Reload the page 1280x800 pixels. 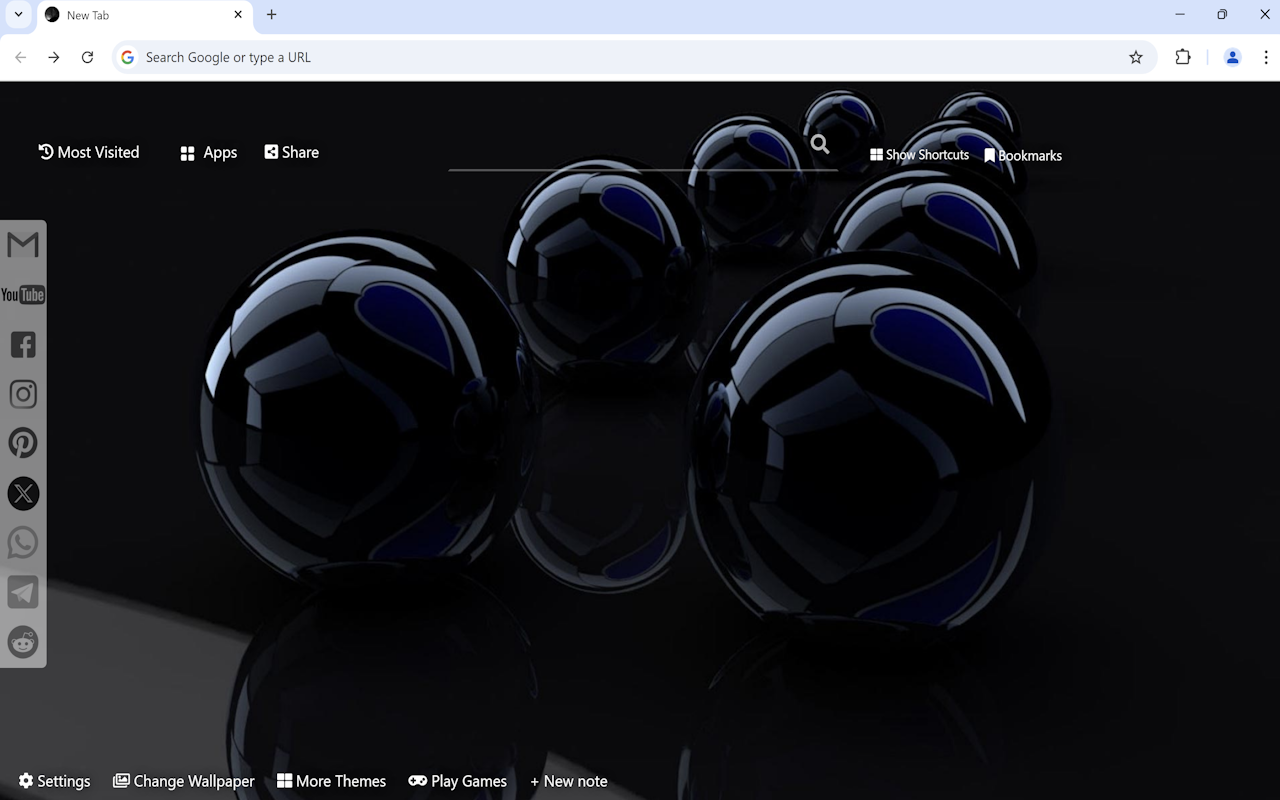pos(87,57)
